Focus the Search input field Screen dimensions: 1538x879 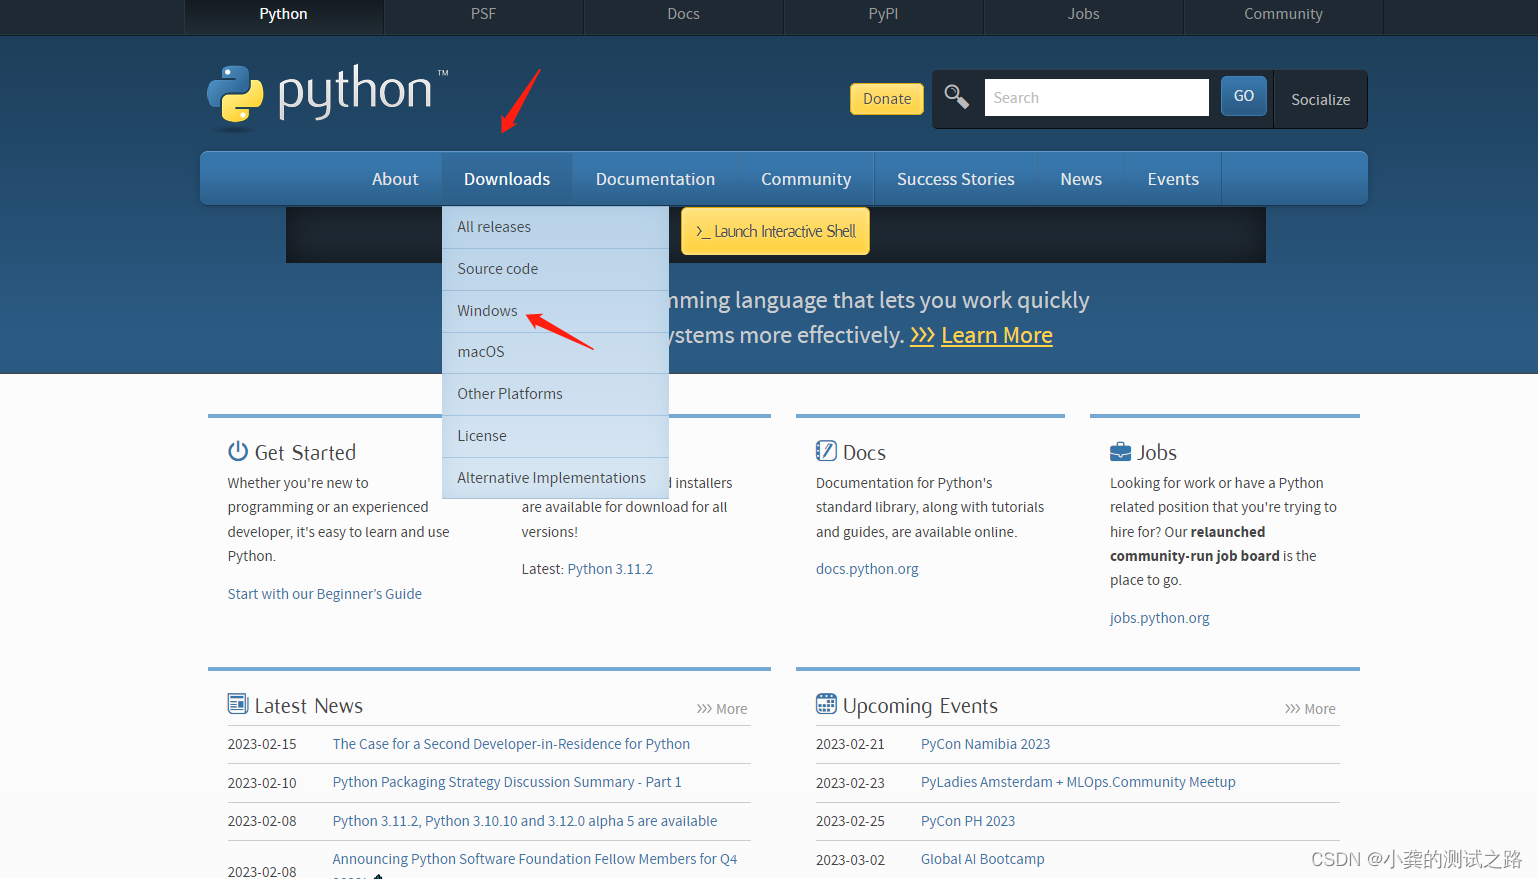(1096, 97)
